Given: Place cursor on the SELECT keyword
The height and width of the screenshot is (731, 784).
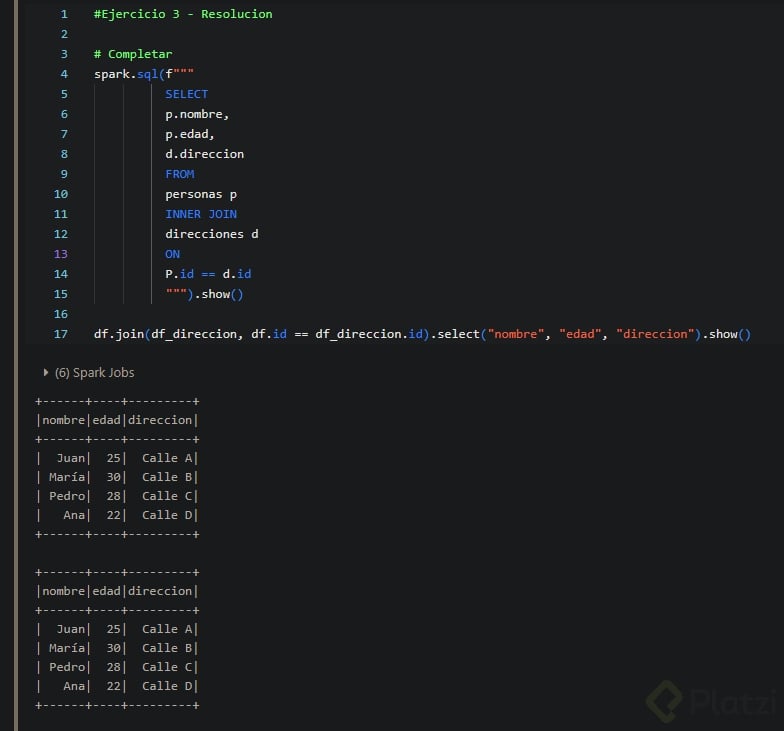Looking at the screenshot, I should (x=187, y=94).
